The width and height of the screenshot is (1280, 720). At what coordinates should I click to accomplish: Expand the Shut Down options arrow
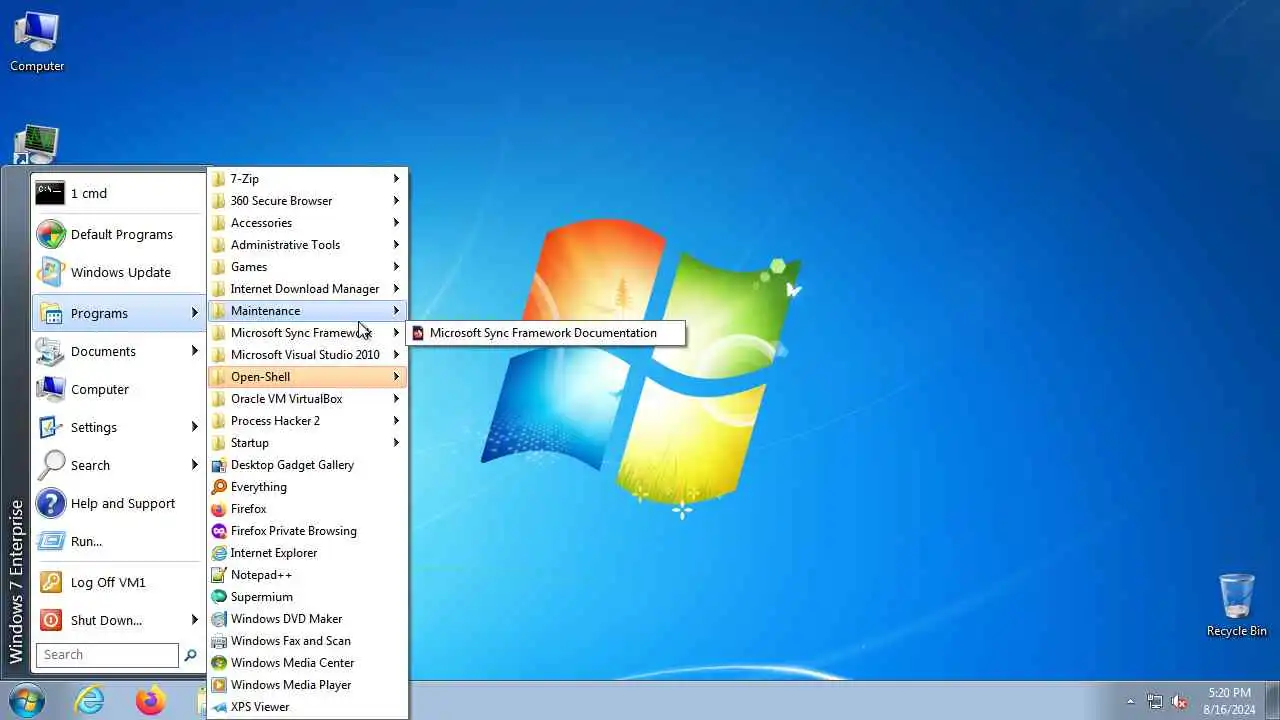pos(194,620)
